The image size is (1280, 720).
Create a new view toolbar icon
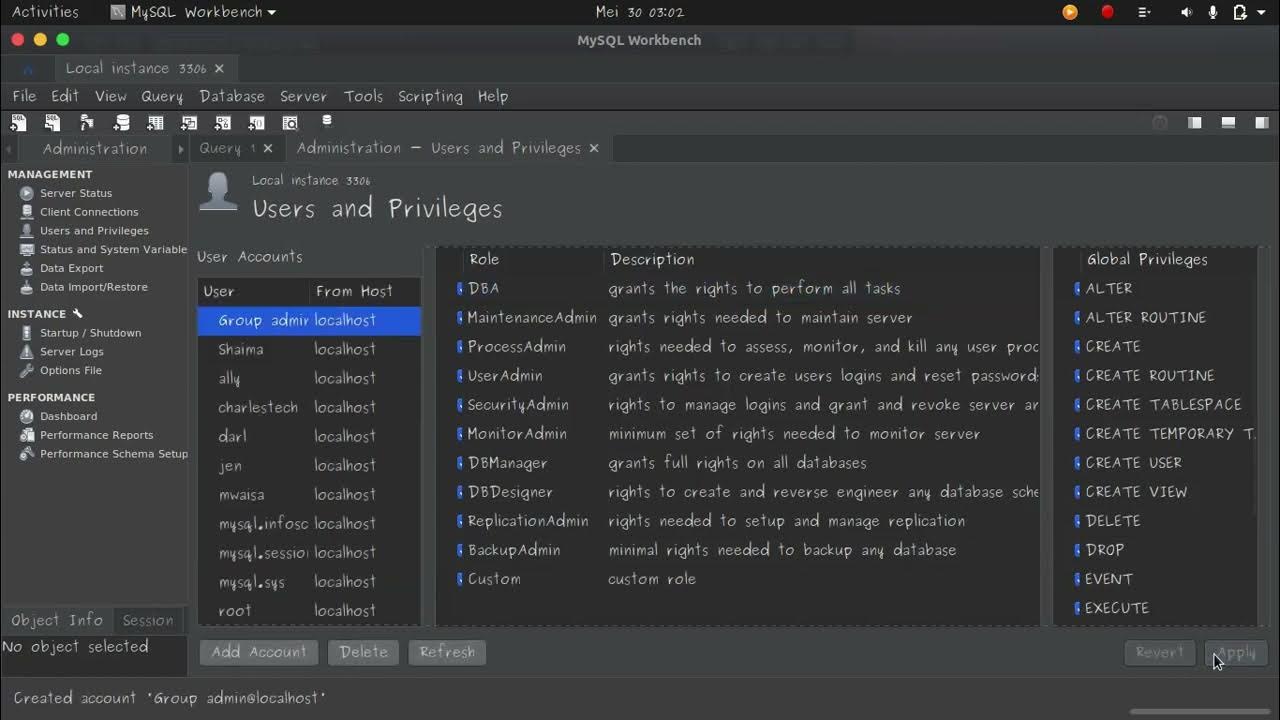pos(189,123)
